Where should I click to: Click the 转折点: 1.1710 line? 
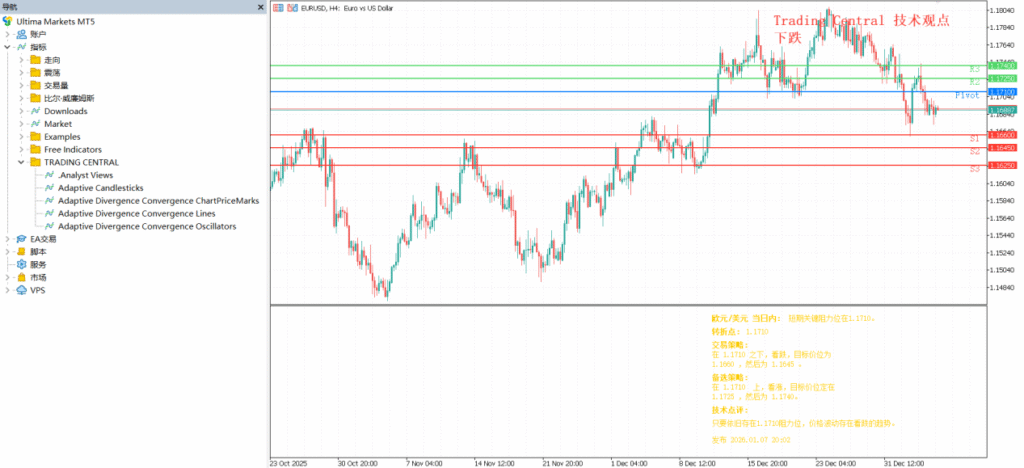(x=740, y=332)
